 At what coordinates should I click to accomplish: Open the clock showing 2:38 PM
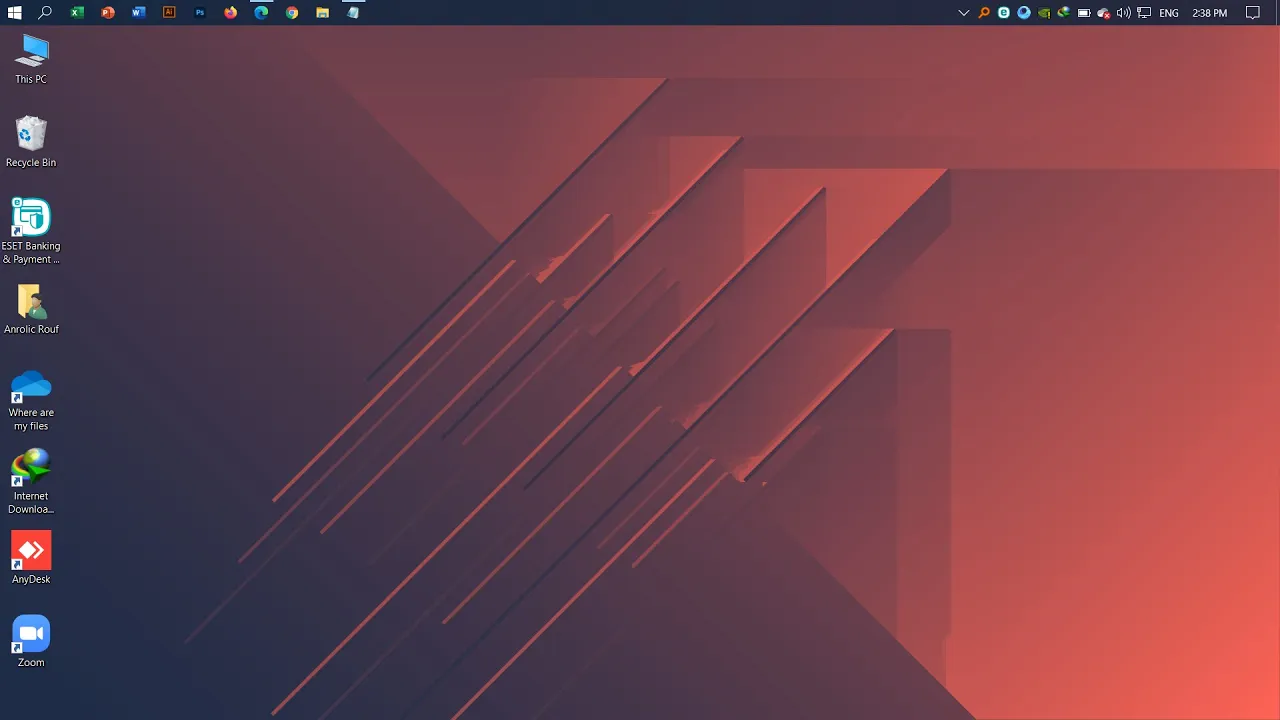click(1210, 13)
